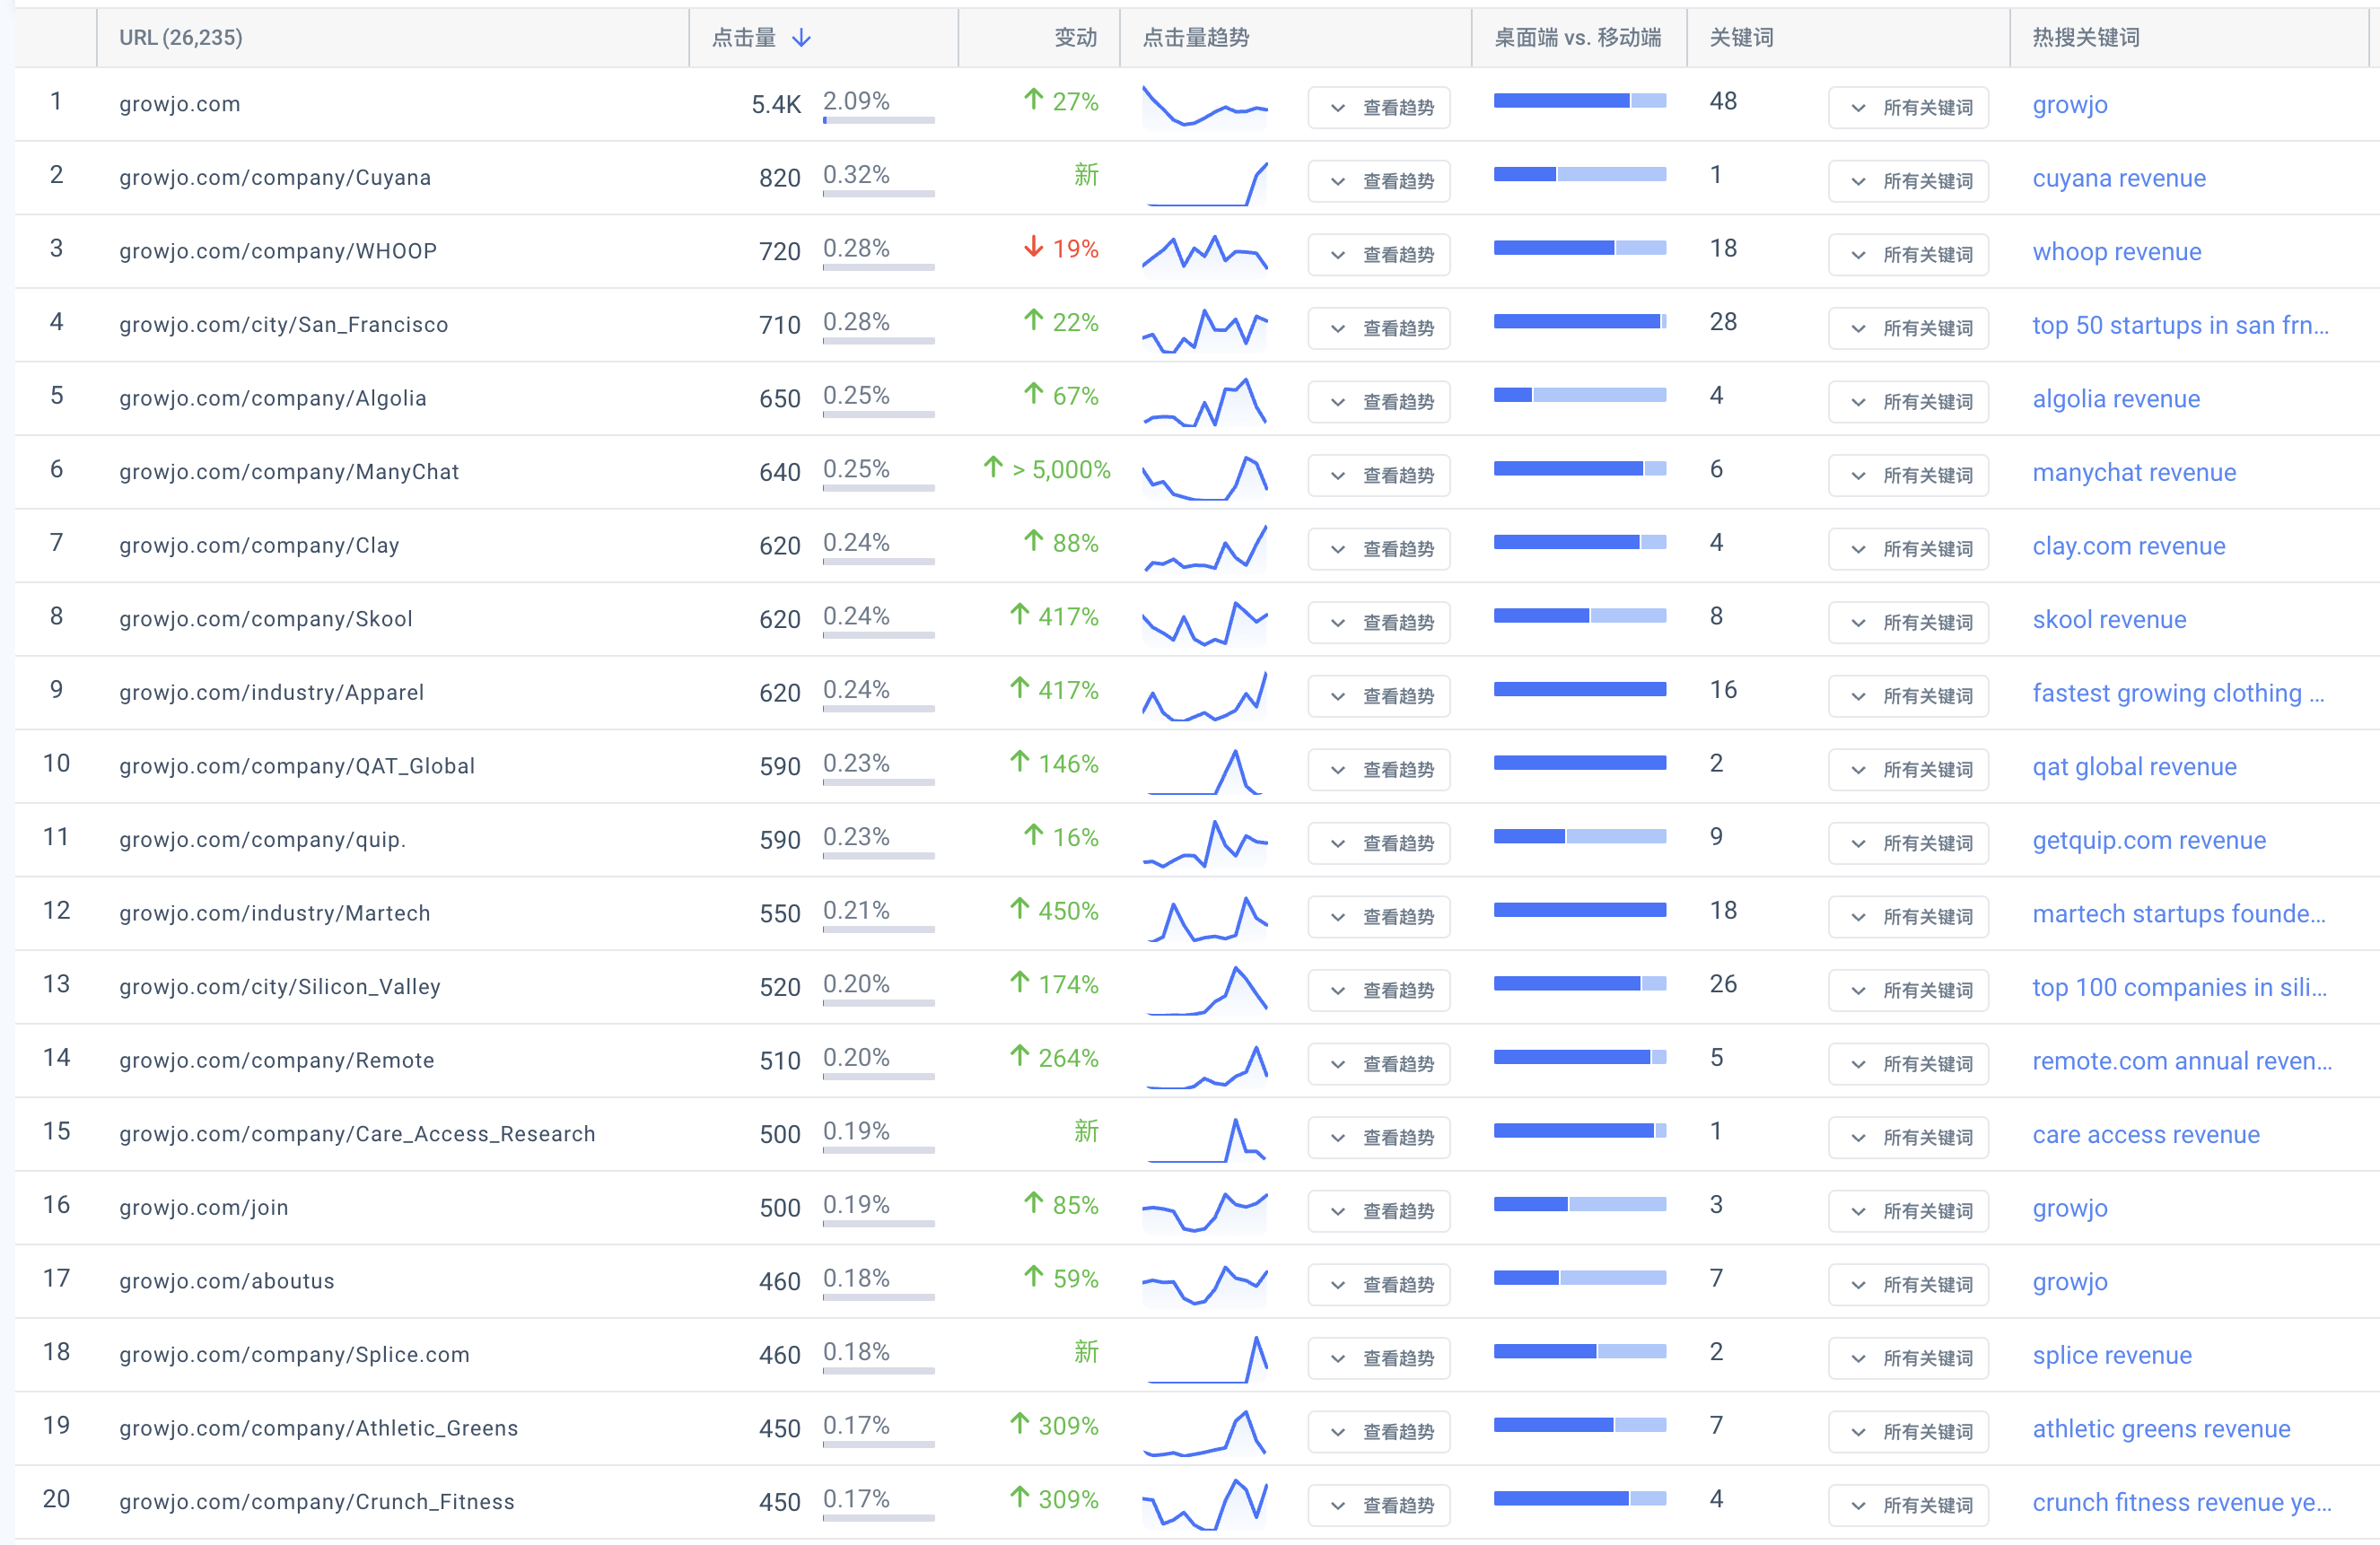Click the red 19% decrease in WHOOP row
2380x1545 pixels.
click(x=1061, y=248)
